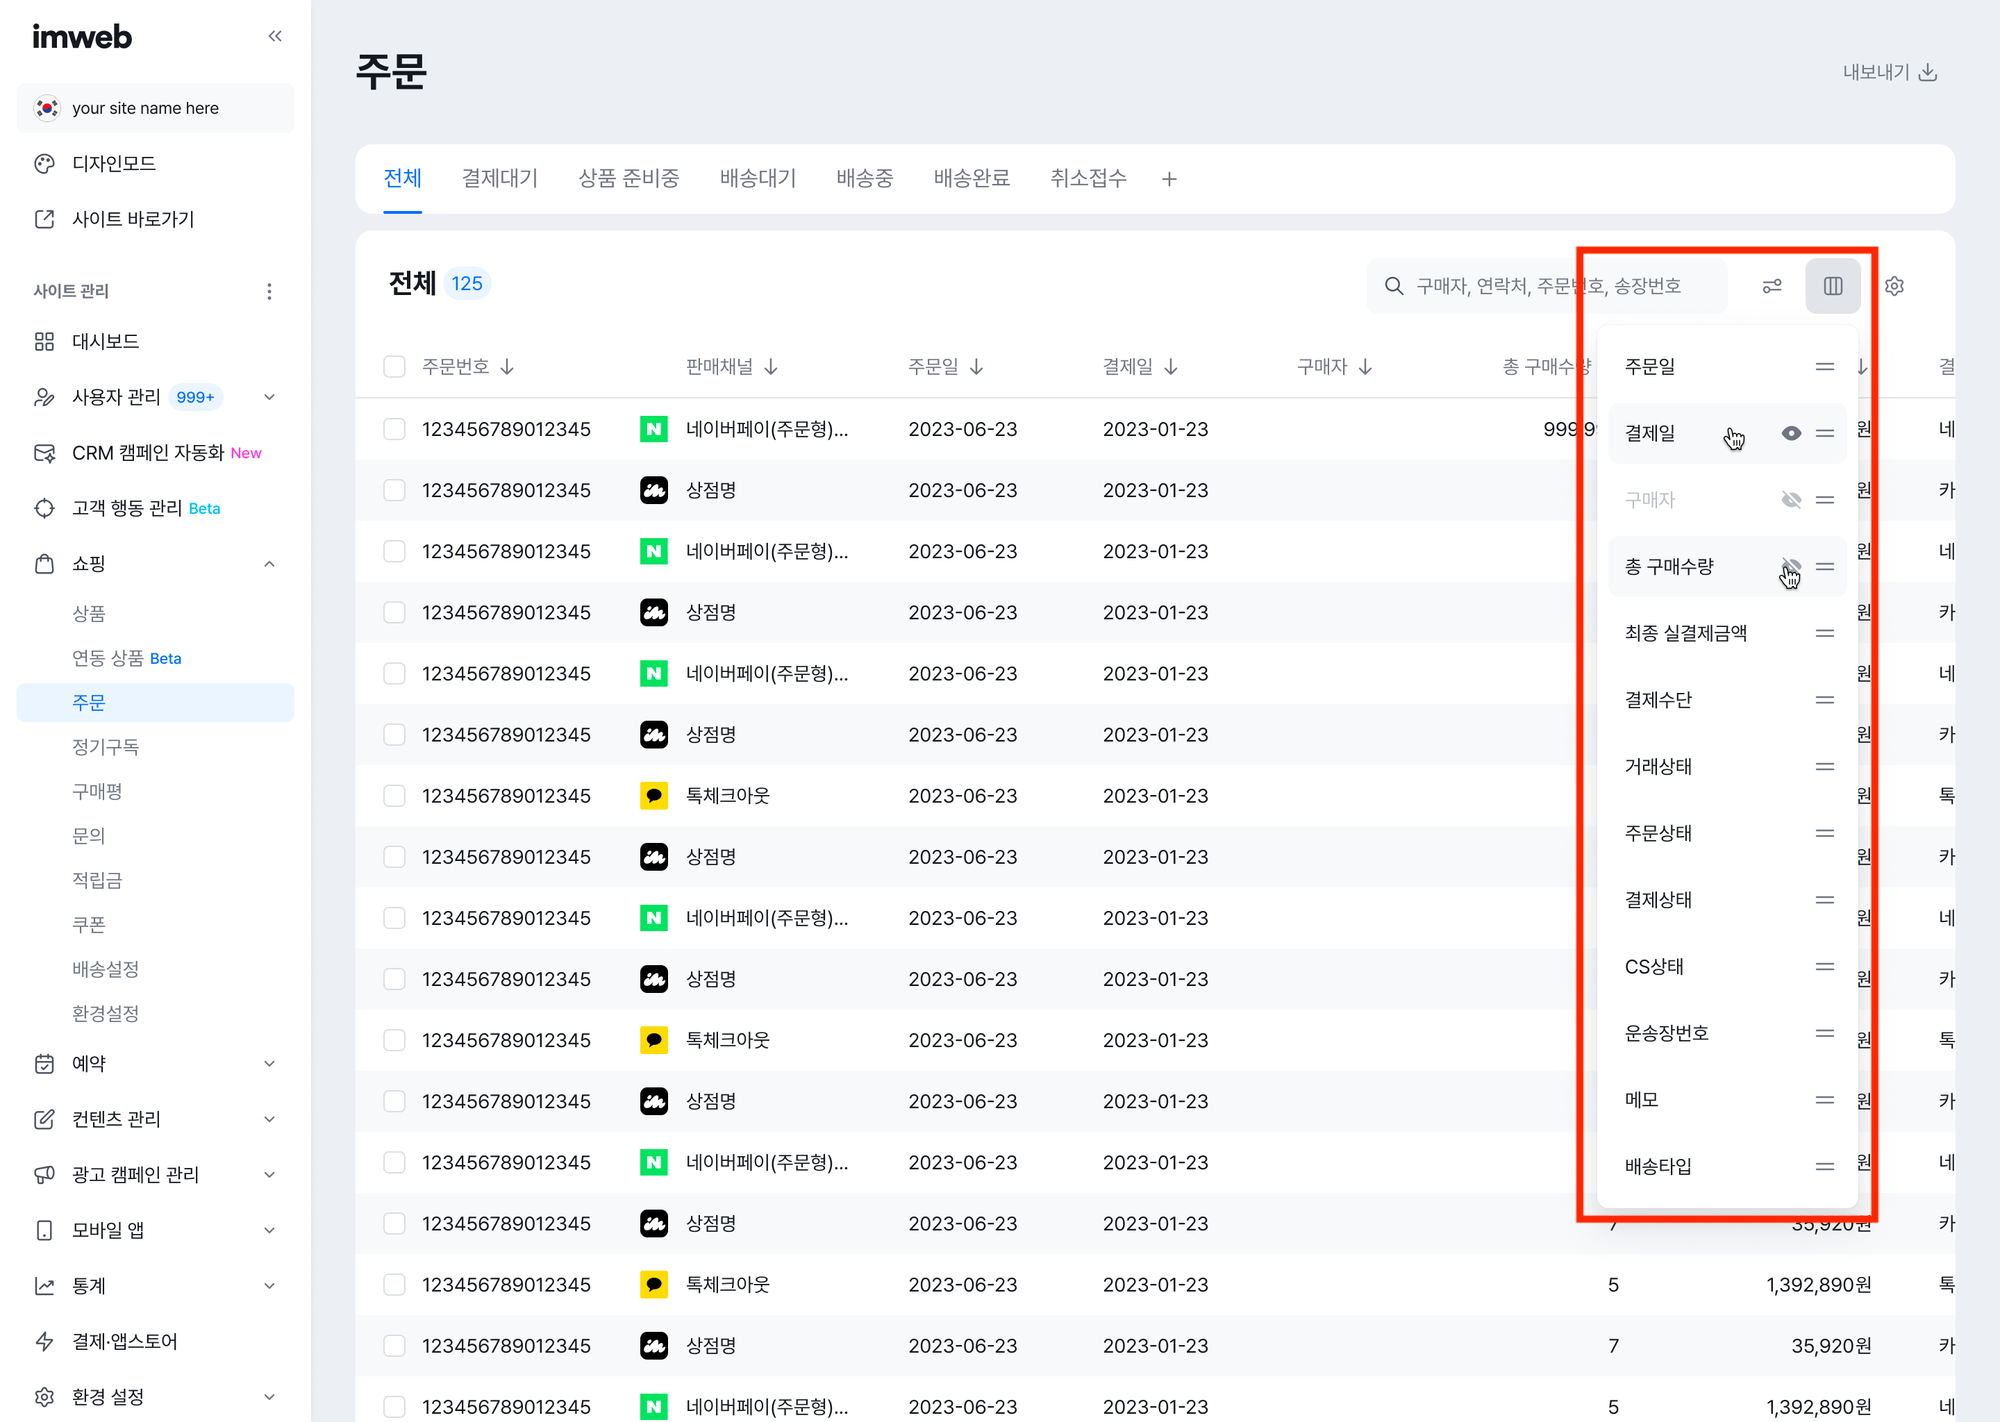Toggle visibility eye for 결제일 column
This screenshot has width=2000, height=1422.
(1791, 433)
